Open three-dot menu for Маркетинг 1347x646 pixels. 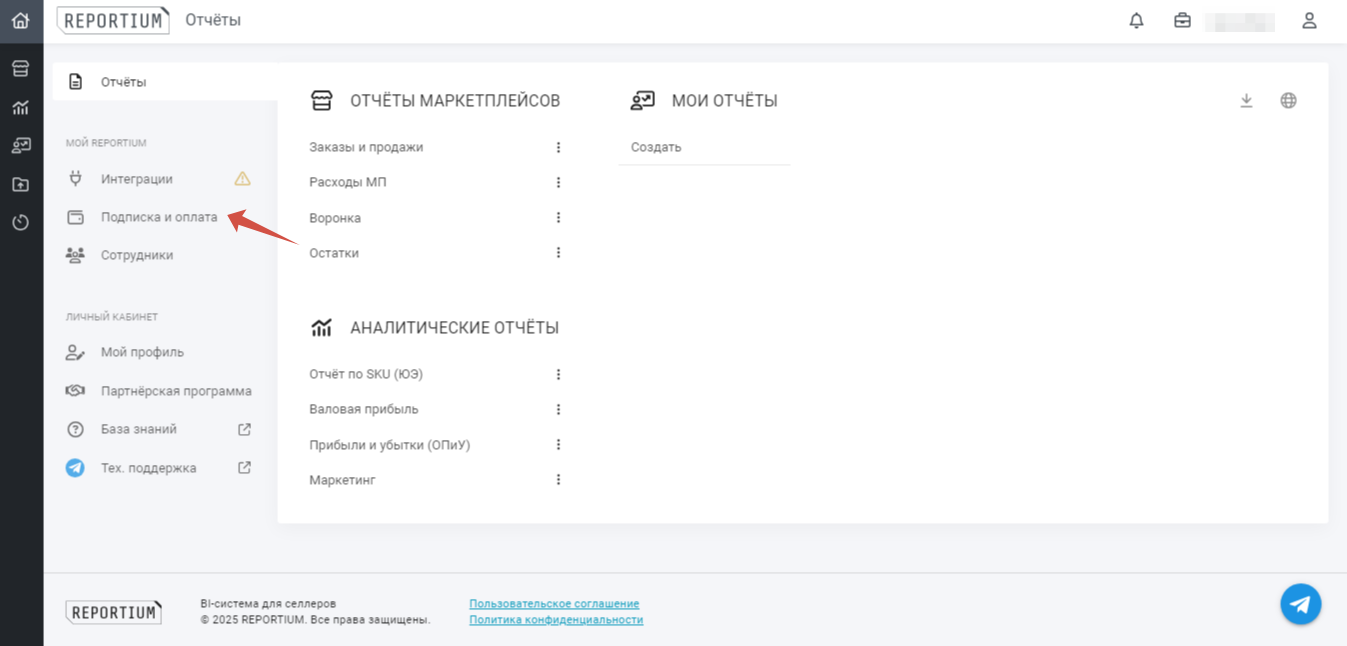click(558, 480)
